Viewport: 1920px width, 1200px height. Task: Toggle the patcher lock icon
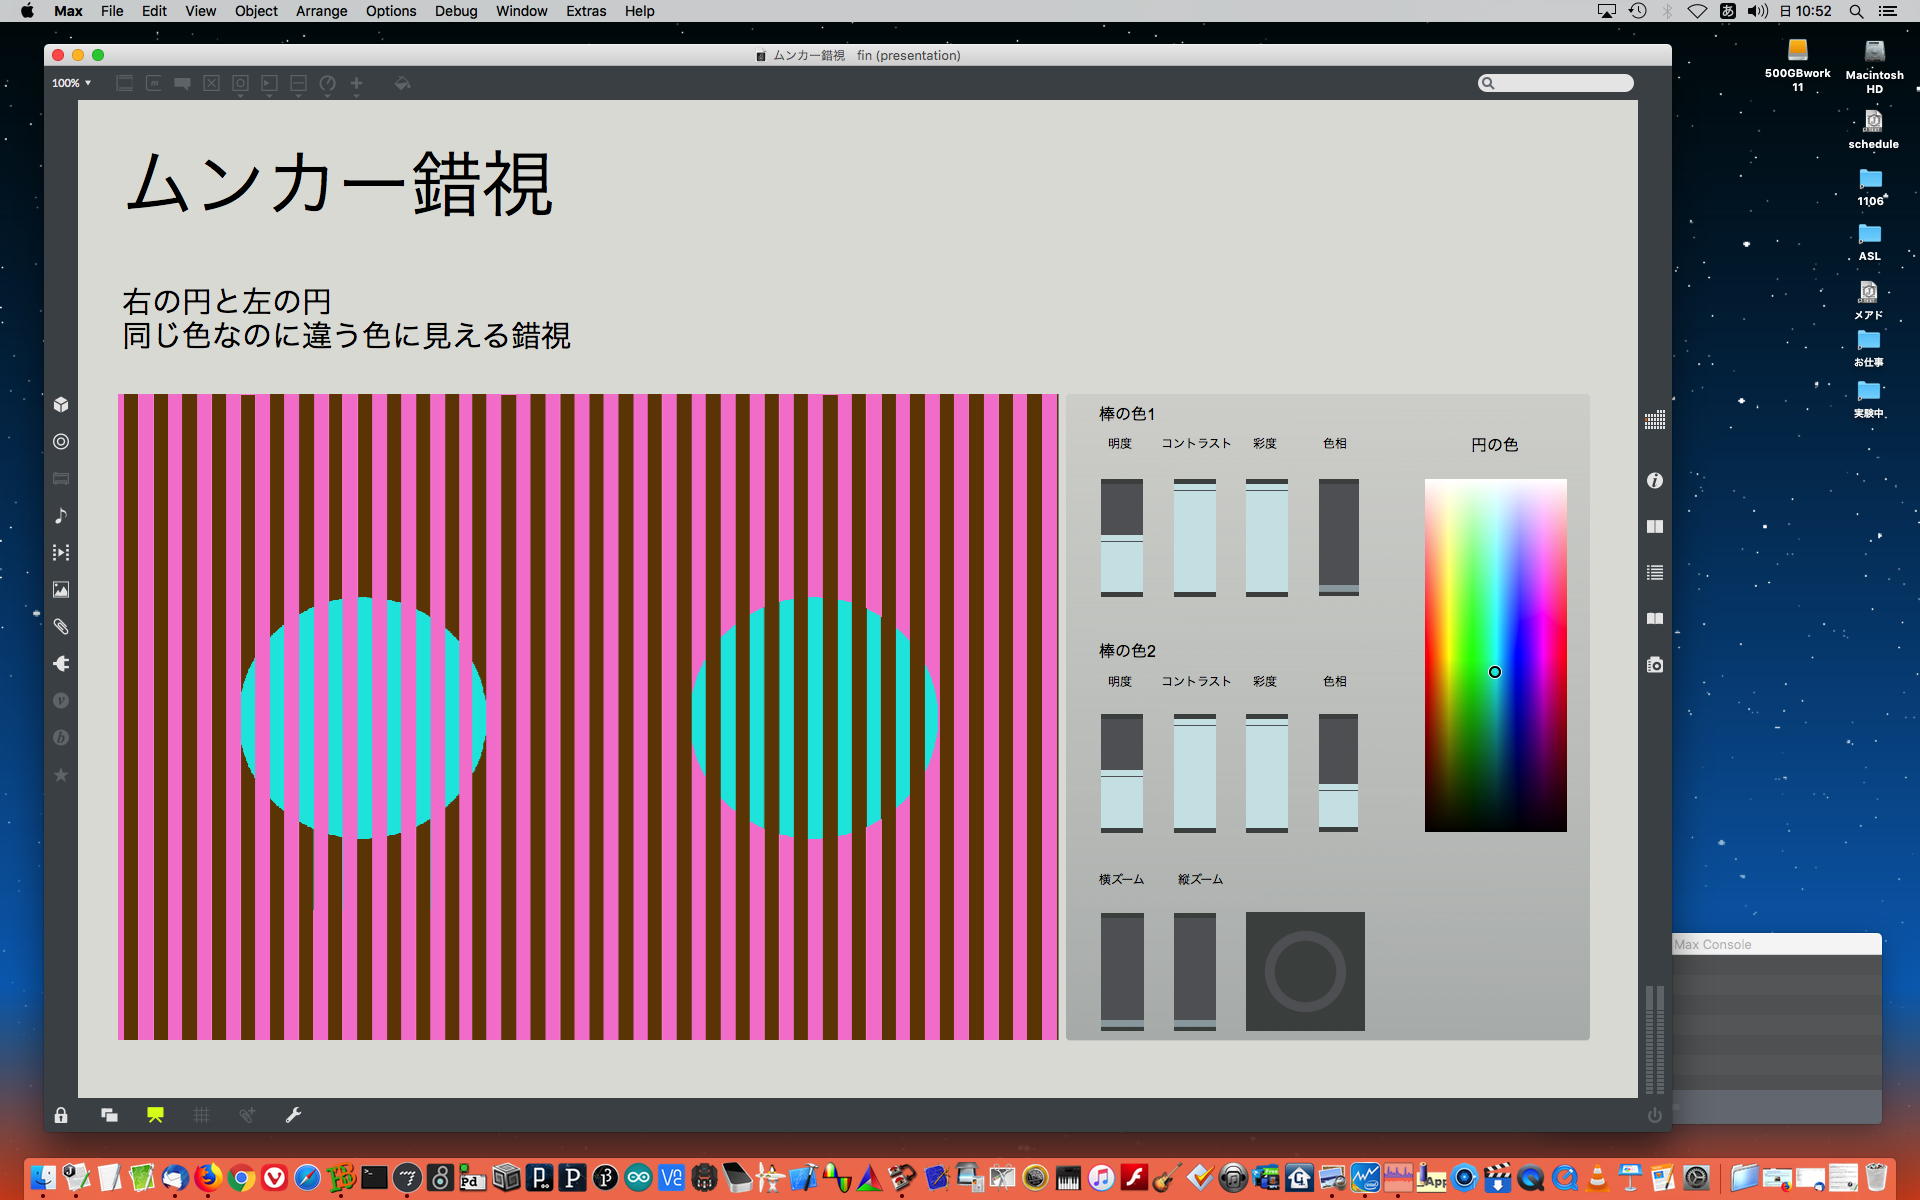(x=61, y=1115)
